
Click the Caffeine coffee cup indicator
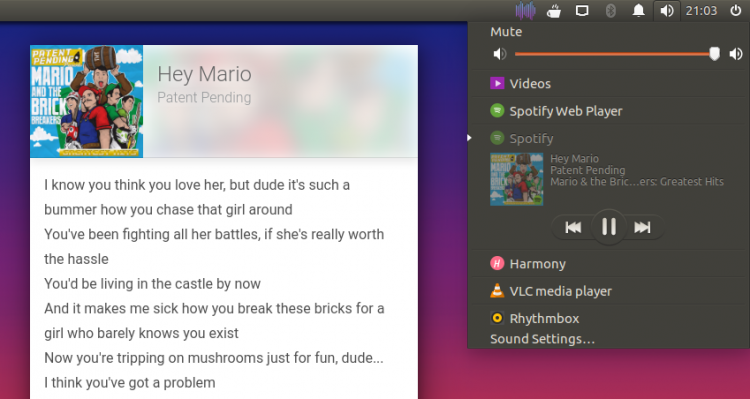click(x=554, y=11)
